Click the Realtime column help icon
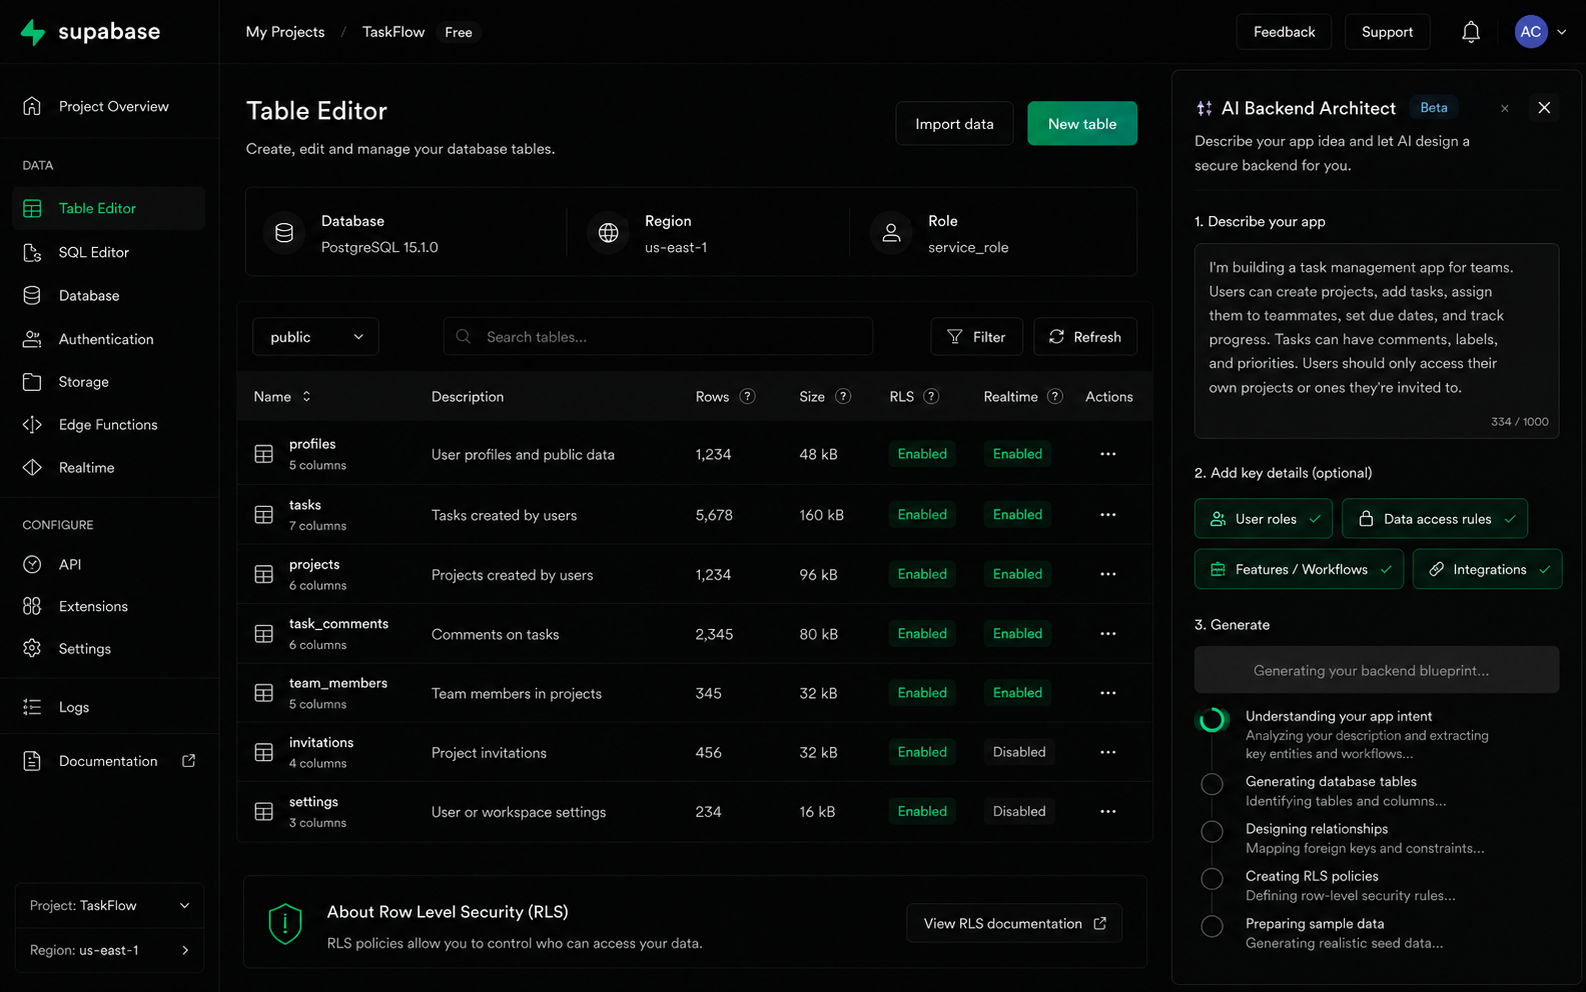Viewport: 1586px width, 992px height. (1054, 397)
